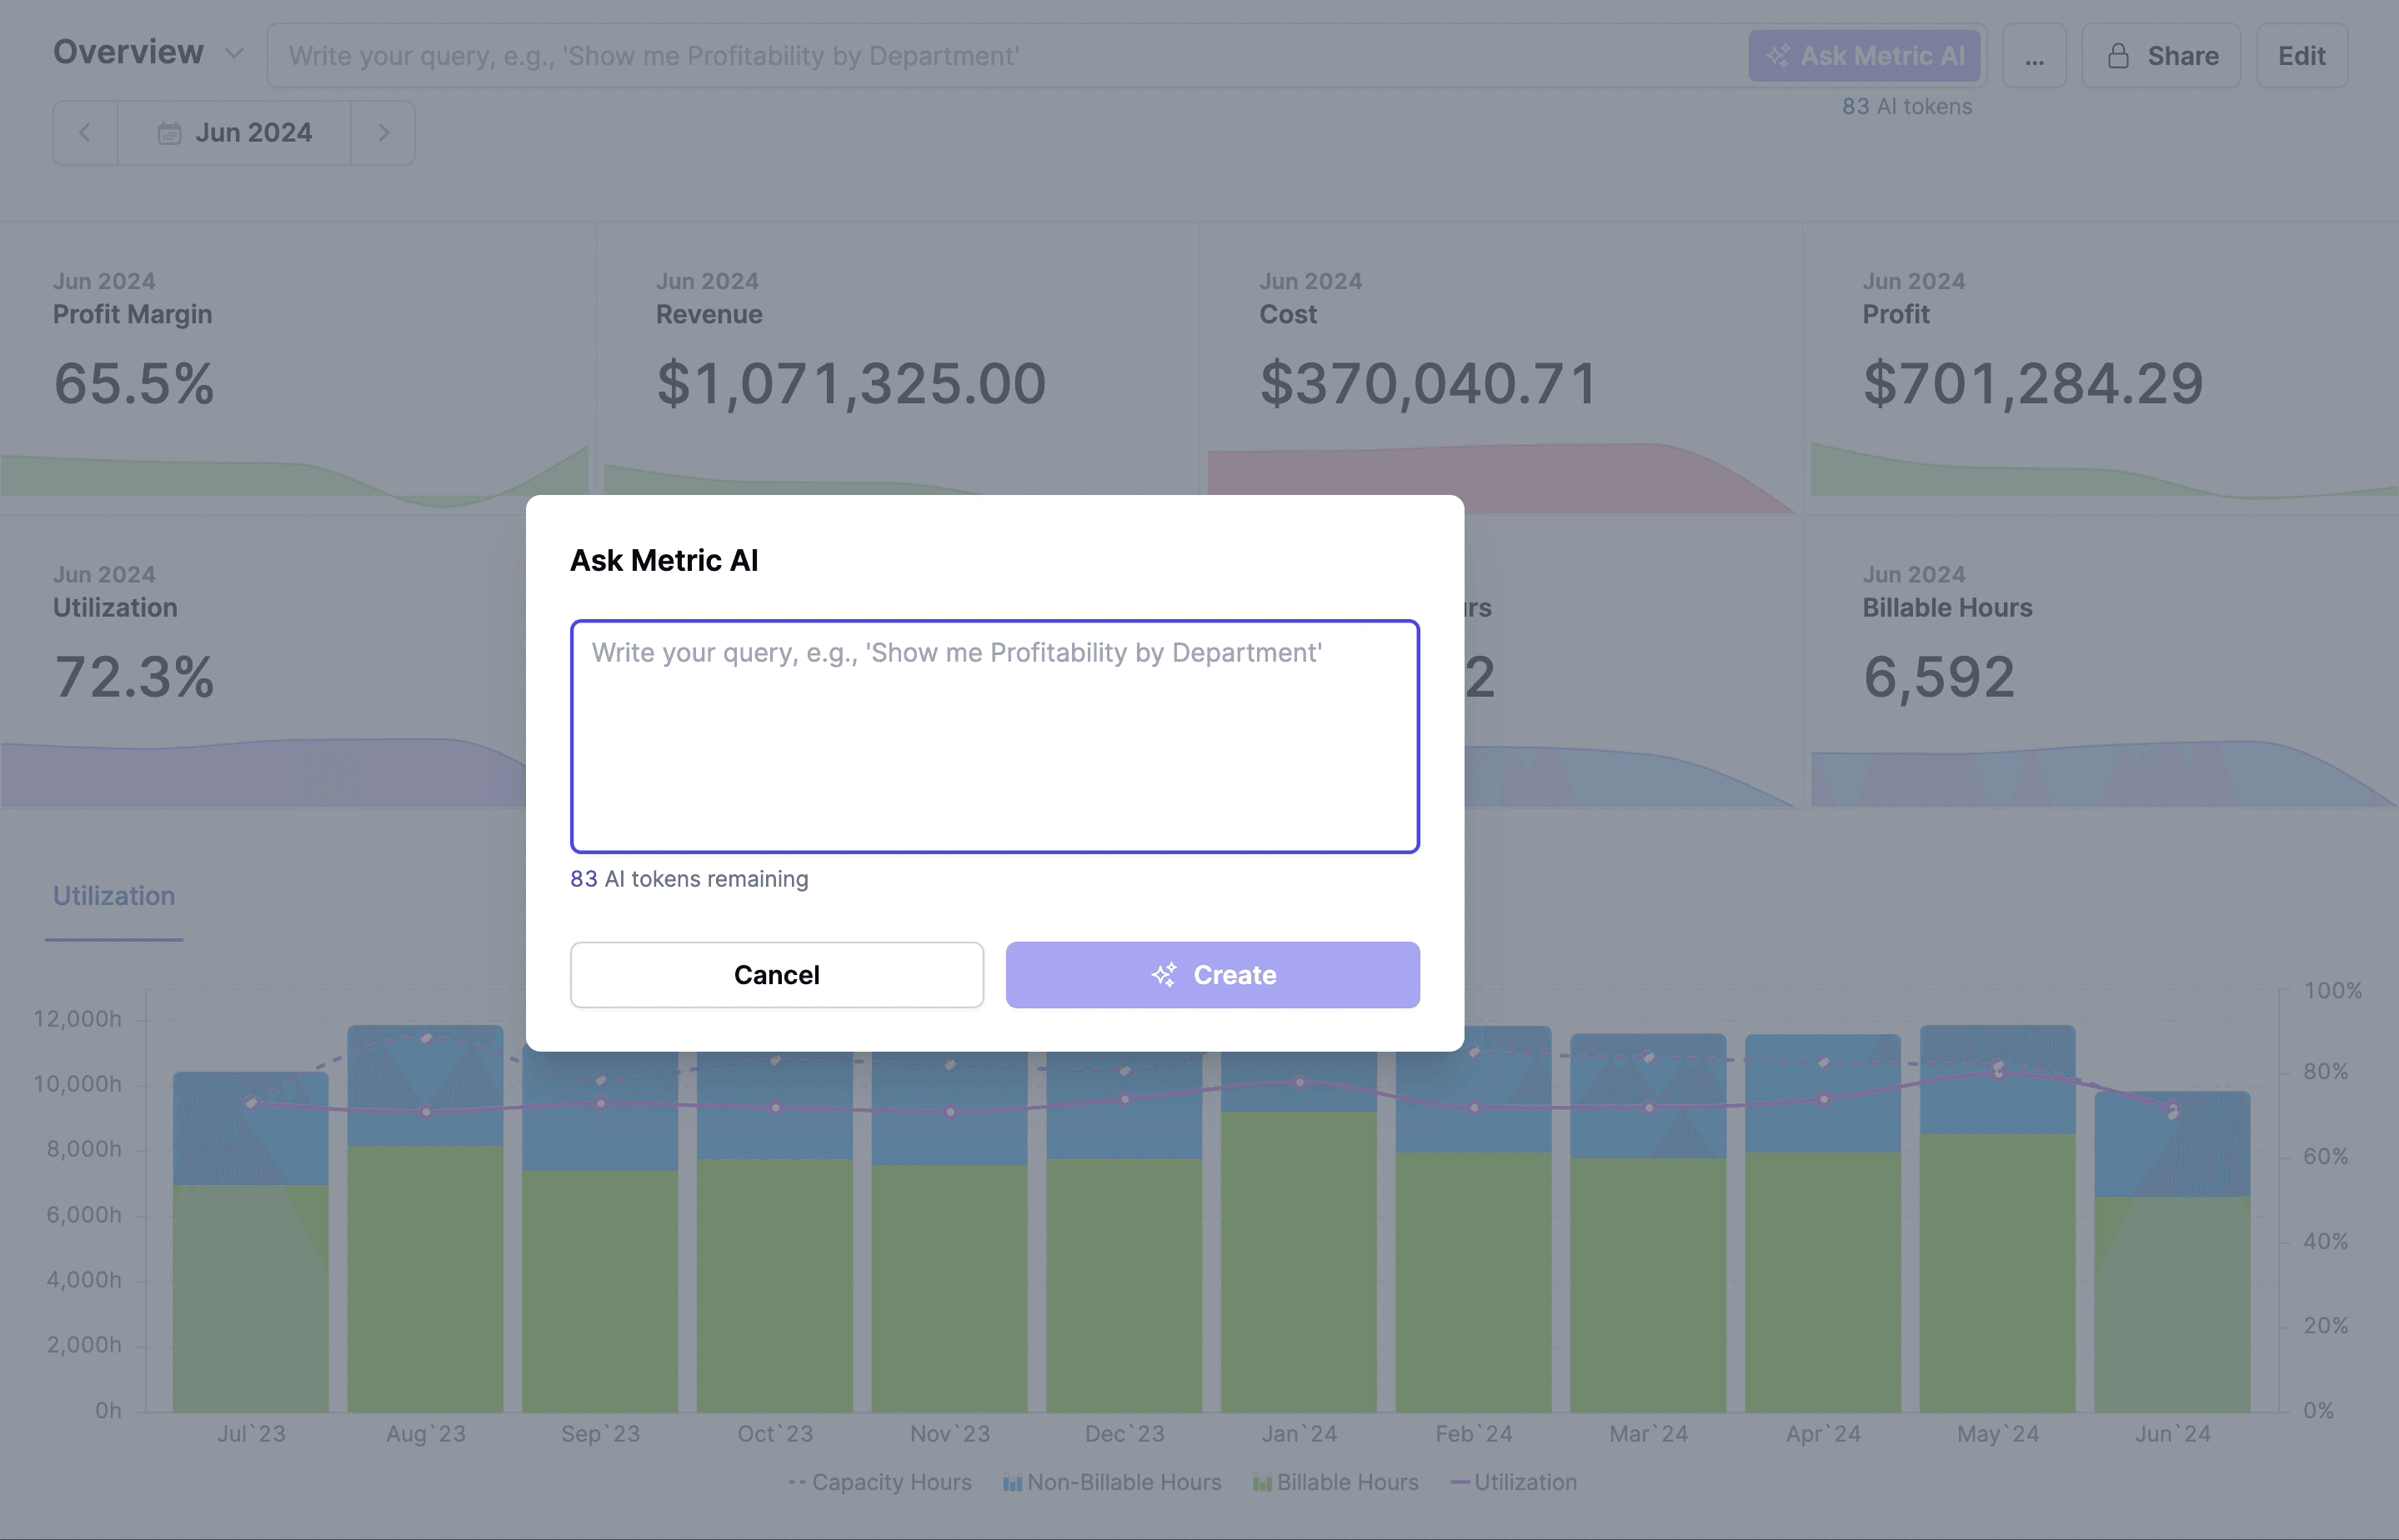Click the sparkles icon on the Create button
Screen dimensions: 2399x1540
tap(1162, 975)
